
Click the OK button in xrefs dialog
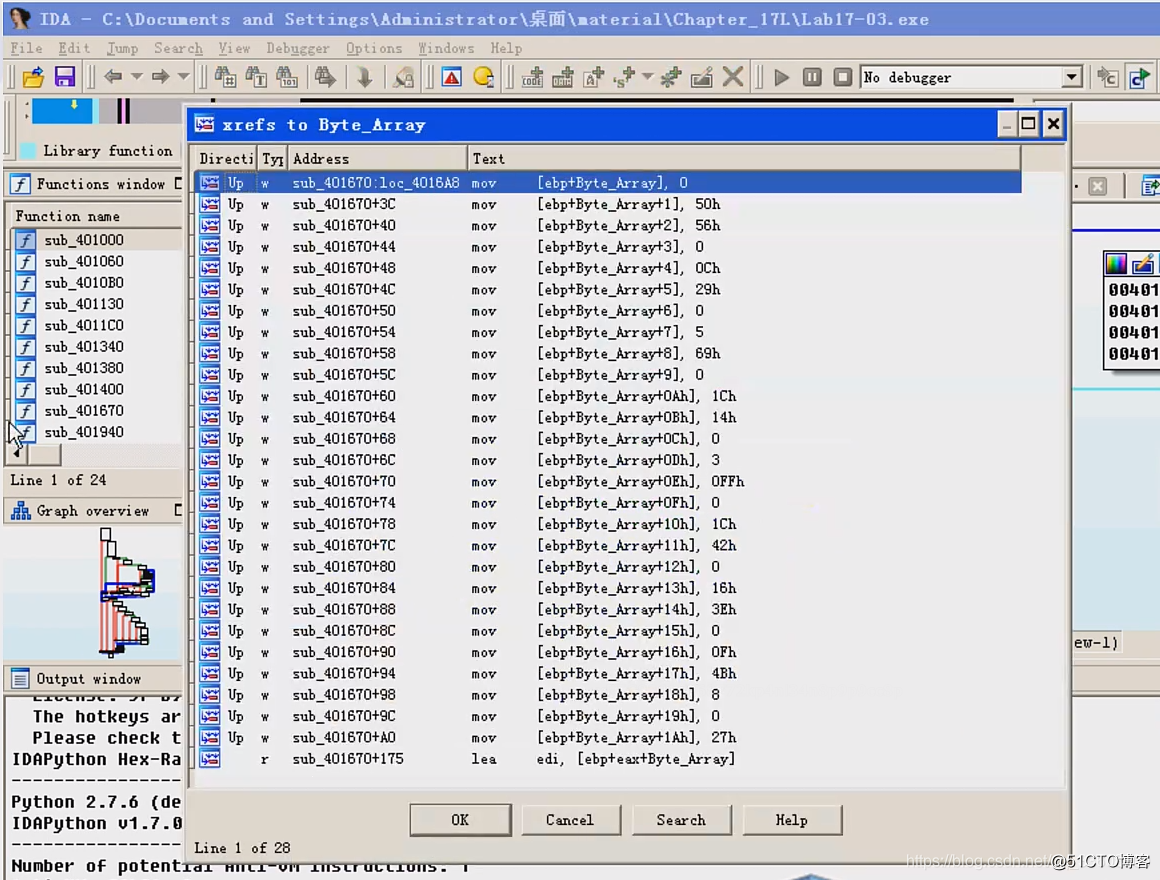point(460,820)
